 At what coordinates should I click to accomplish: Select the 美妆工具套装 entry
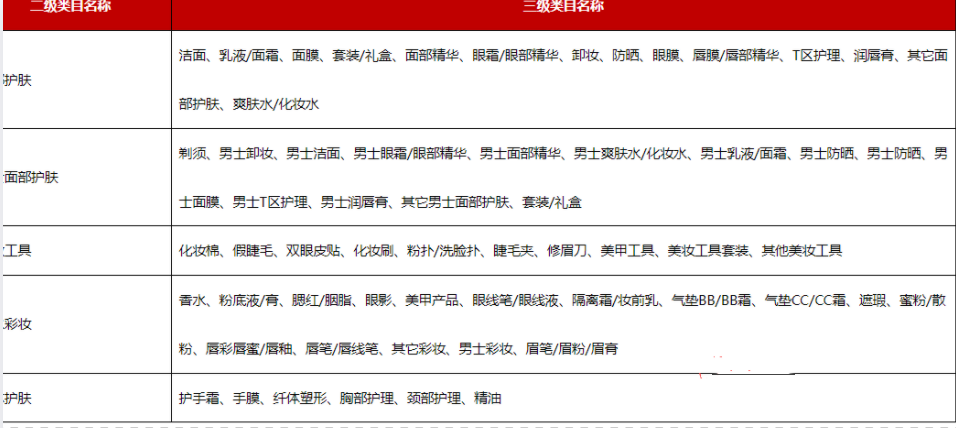[707, 251]
